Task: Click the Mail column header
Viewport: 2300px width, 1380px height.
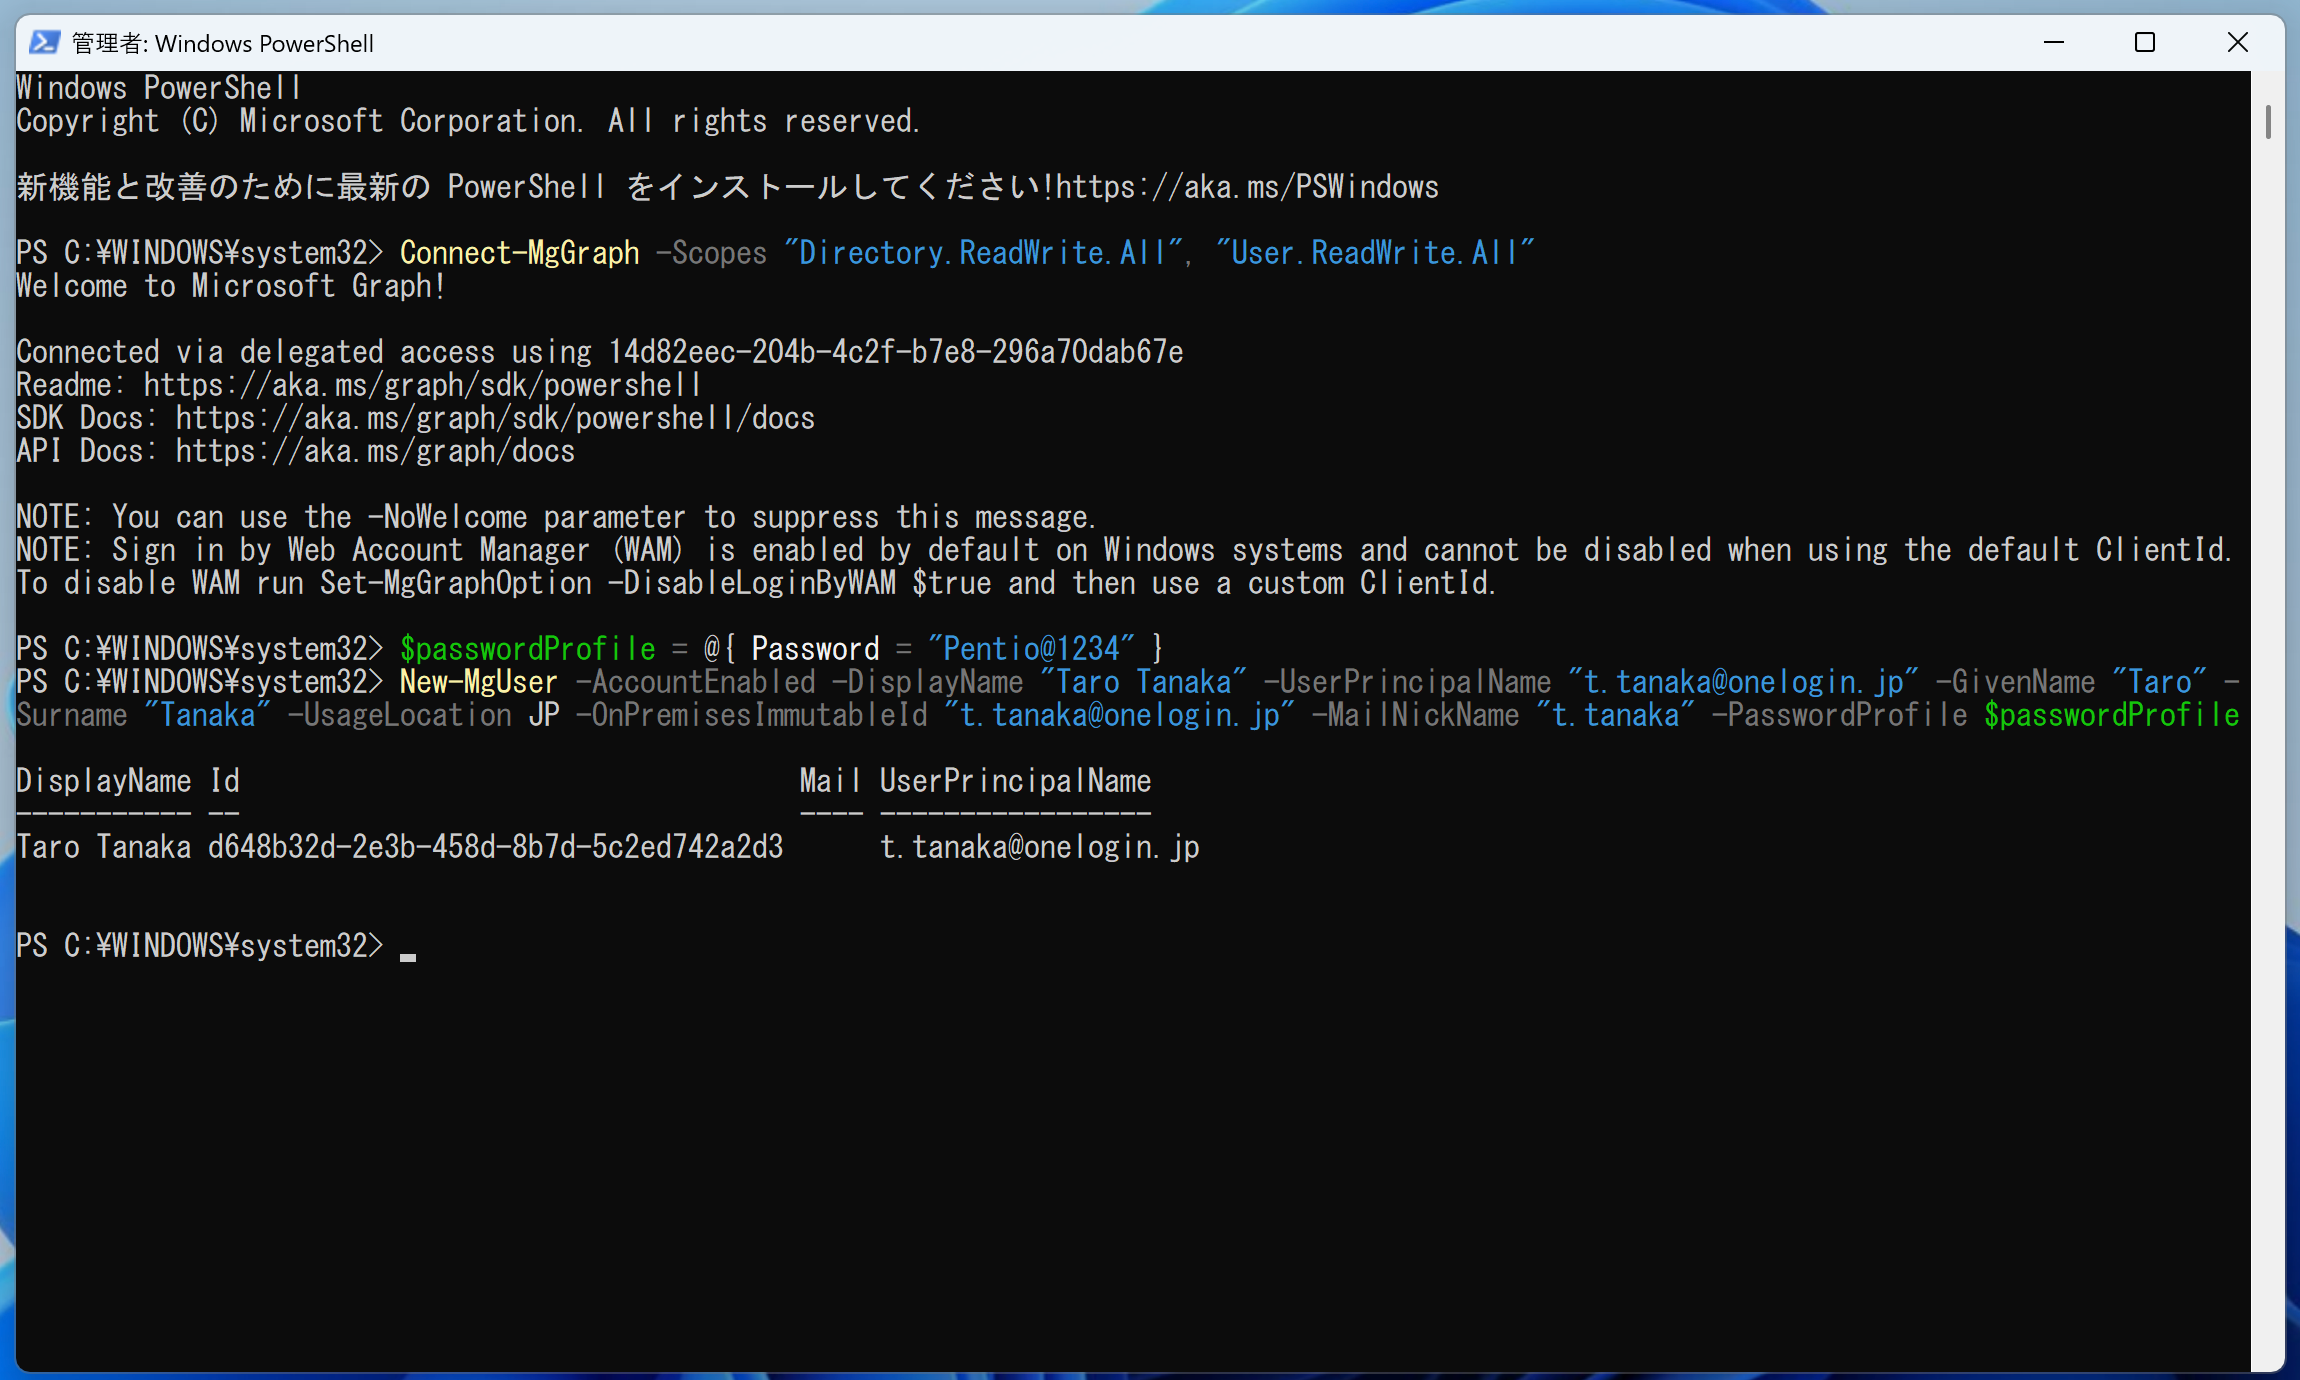Action: pyautogui.click(x=830, y=781)
